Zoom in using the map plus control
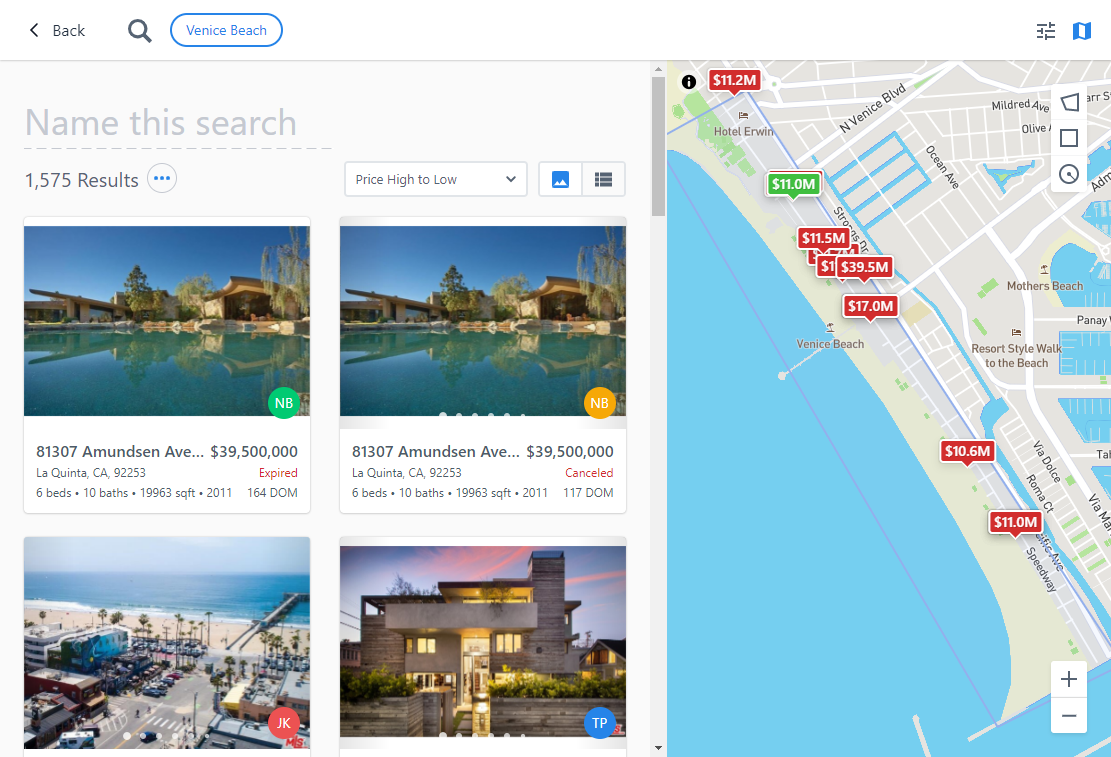 [1069, 678]
